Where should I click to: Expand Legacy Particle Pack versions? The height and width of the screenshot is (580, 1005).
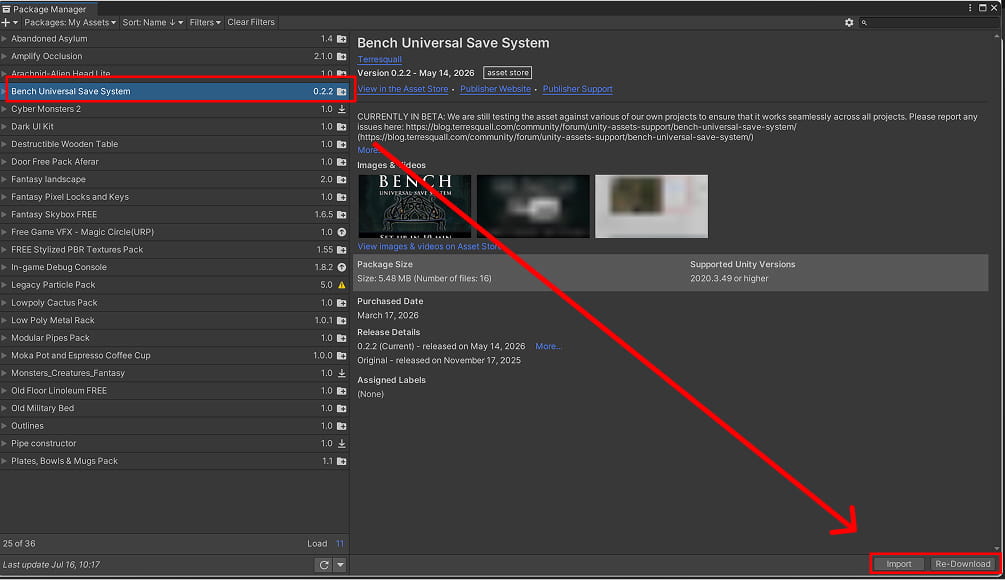click(4, 285)
